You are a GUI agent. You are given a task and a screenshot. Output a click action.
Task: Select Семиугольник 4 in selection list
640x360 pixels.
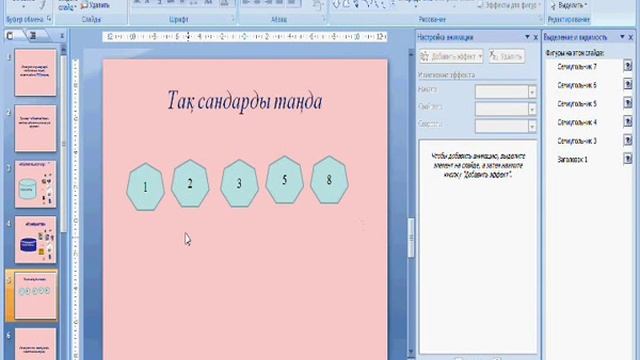[x=577, y=122]
